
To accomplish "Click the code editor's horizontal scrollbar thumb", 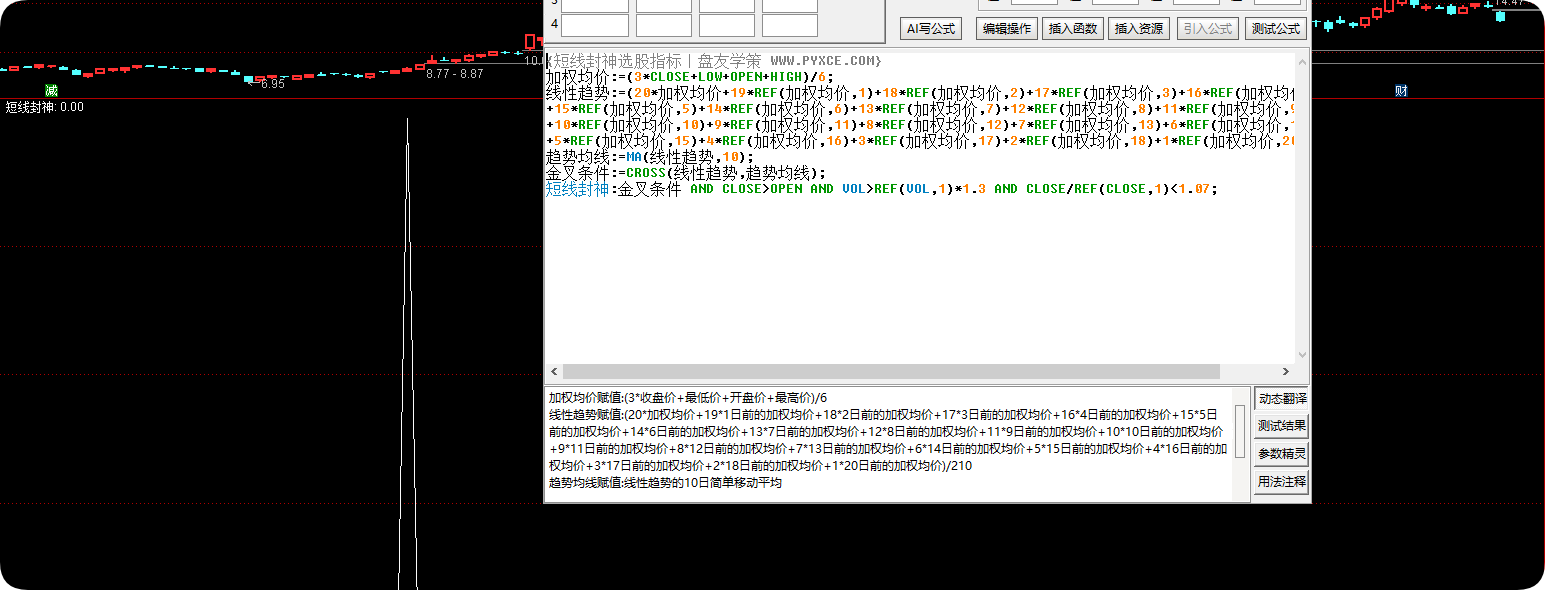I will (891, 371).
